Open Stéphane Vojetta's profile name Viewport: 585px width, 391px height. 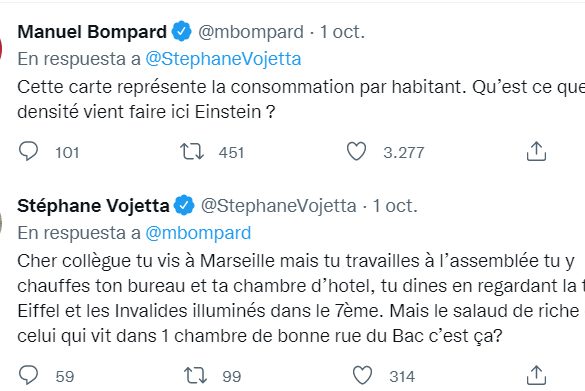(x=93, y=206)
